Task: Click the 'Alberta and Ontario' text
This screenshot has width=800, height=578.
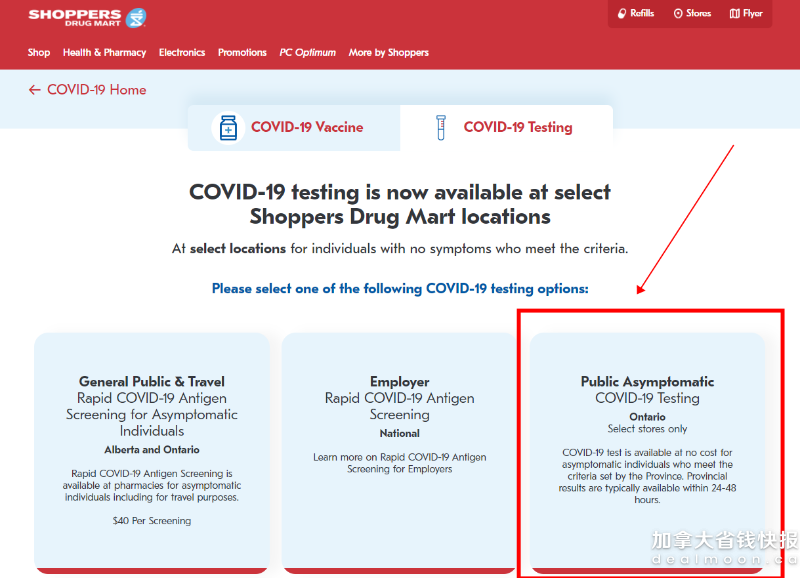Action: [152, 450]
